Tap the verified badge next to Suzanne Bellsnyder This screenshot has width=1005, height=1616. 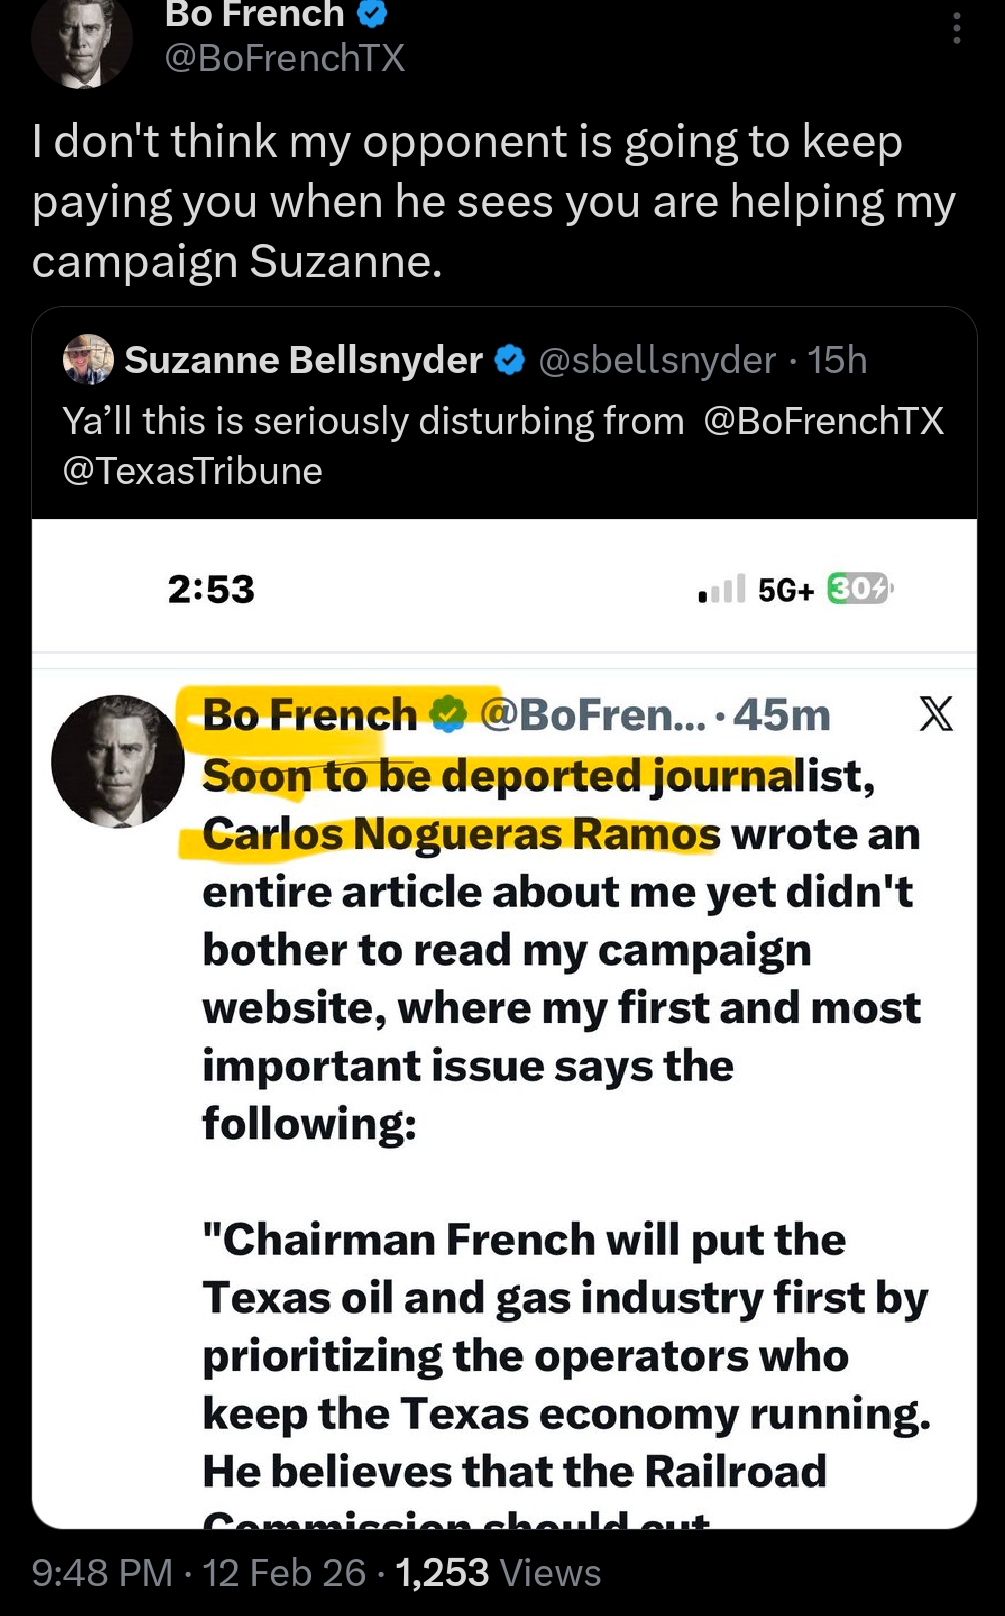[510, 360]
